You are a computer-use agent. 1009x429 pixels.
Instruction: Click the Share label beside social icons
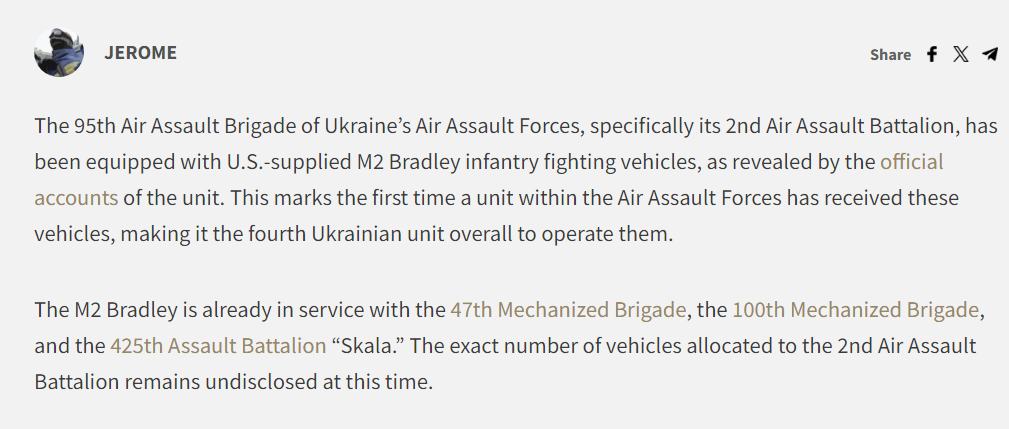point(890,55)
